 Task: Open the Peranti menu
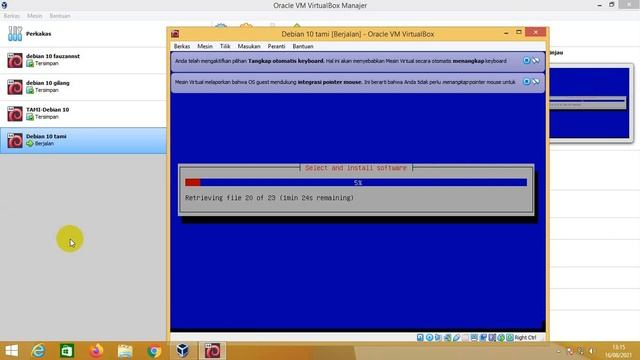(x=276, y=47)
